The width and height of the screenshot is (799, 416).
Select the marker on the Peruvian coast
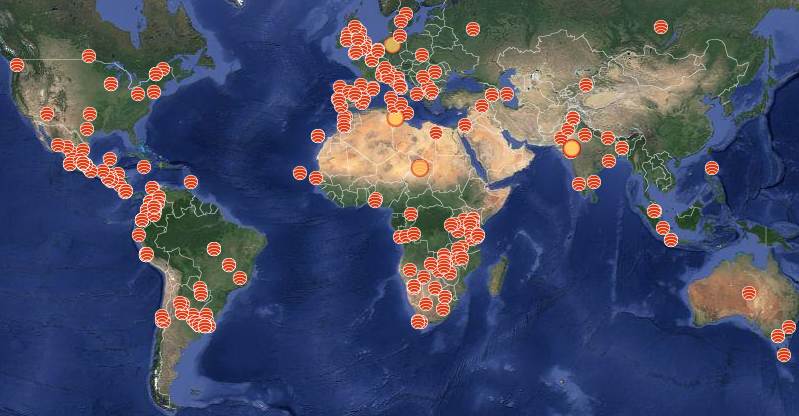pos(146,254)
